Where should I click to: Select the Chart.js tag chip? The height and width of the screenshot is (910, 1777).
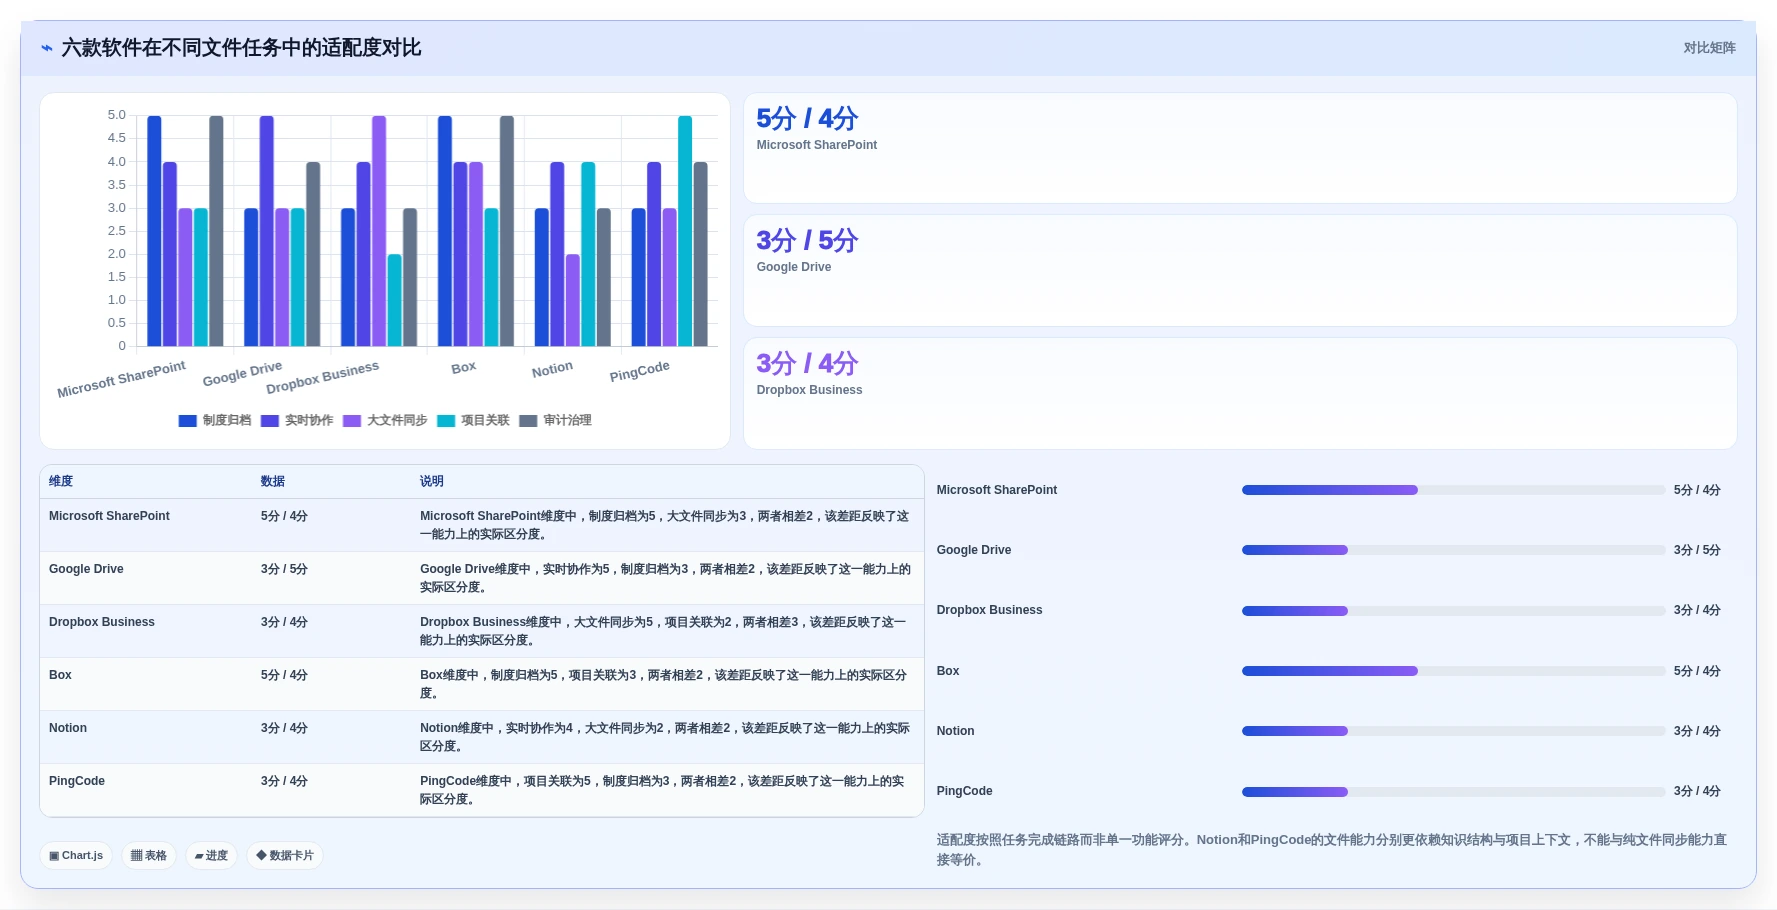[76, 856]
